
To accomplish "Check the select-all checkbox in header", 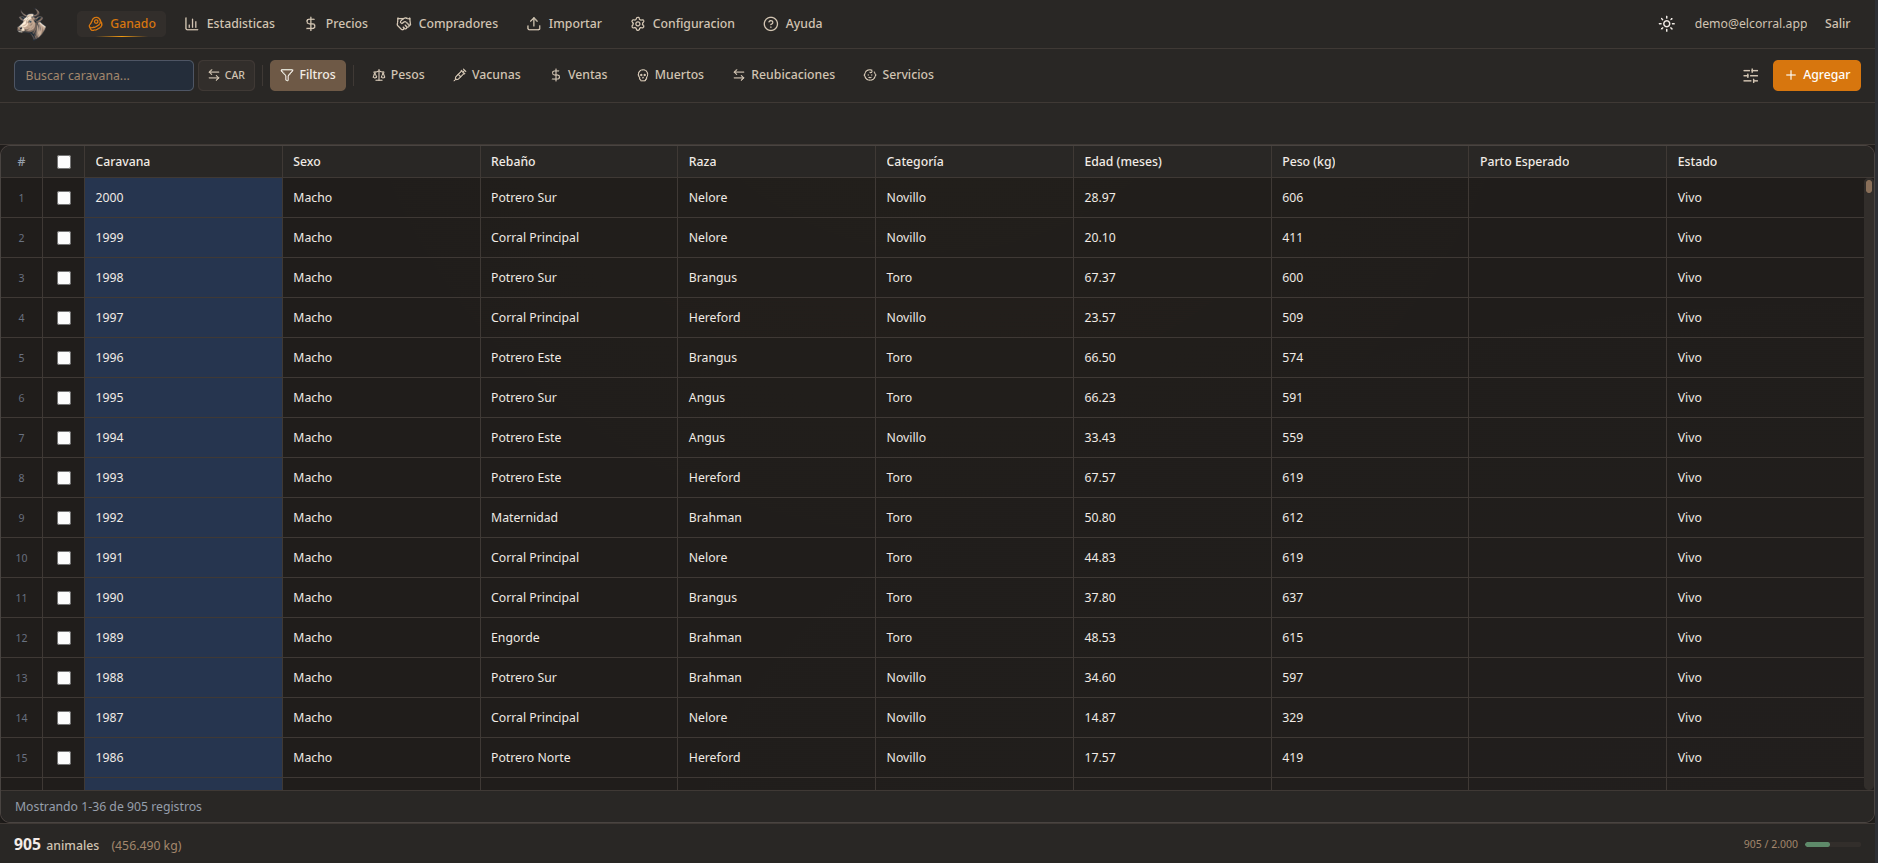I will (x=64, y=162).
